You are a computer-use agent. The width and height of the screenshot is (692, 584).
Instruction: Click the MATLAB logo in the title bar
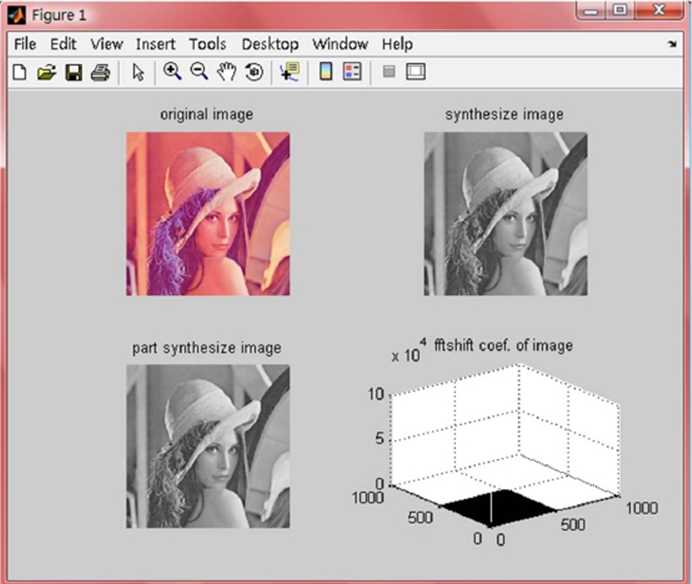[x=17, y=15]
